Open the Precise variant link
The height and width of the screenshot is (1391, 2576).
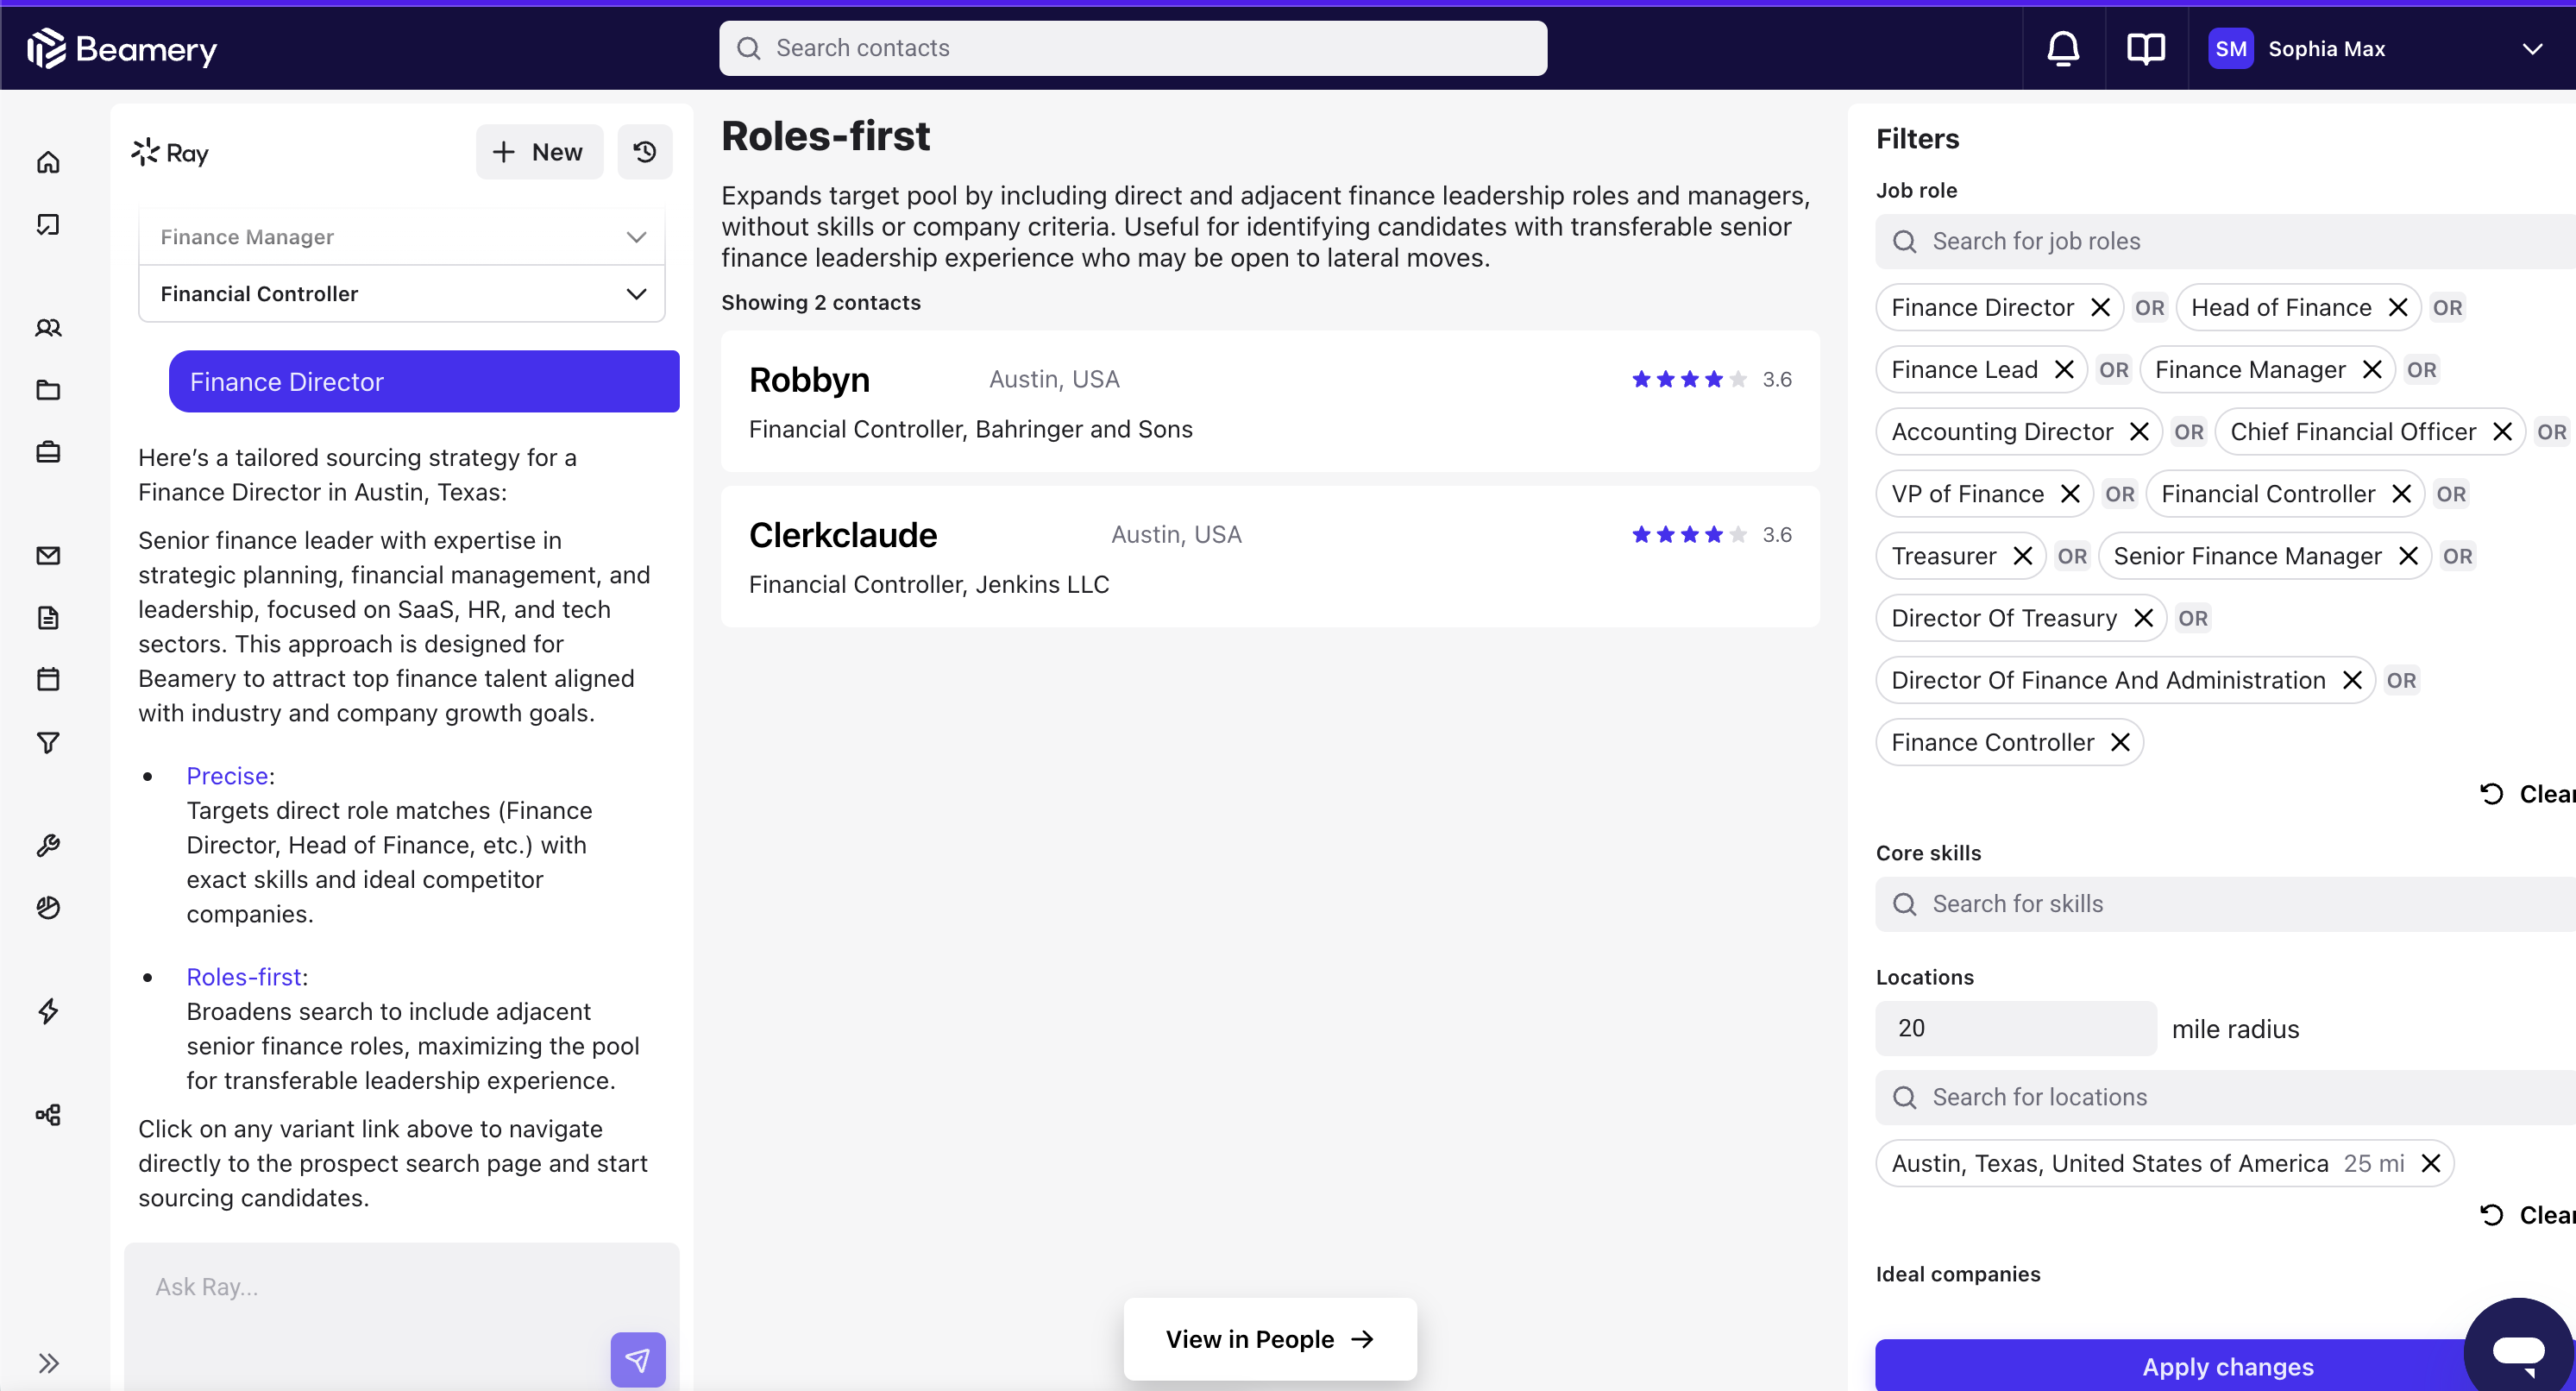click(227, 776)
